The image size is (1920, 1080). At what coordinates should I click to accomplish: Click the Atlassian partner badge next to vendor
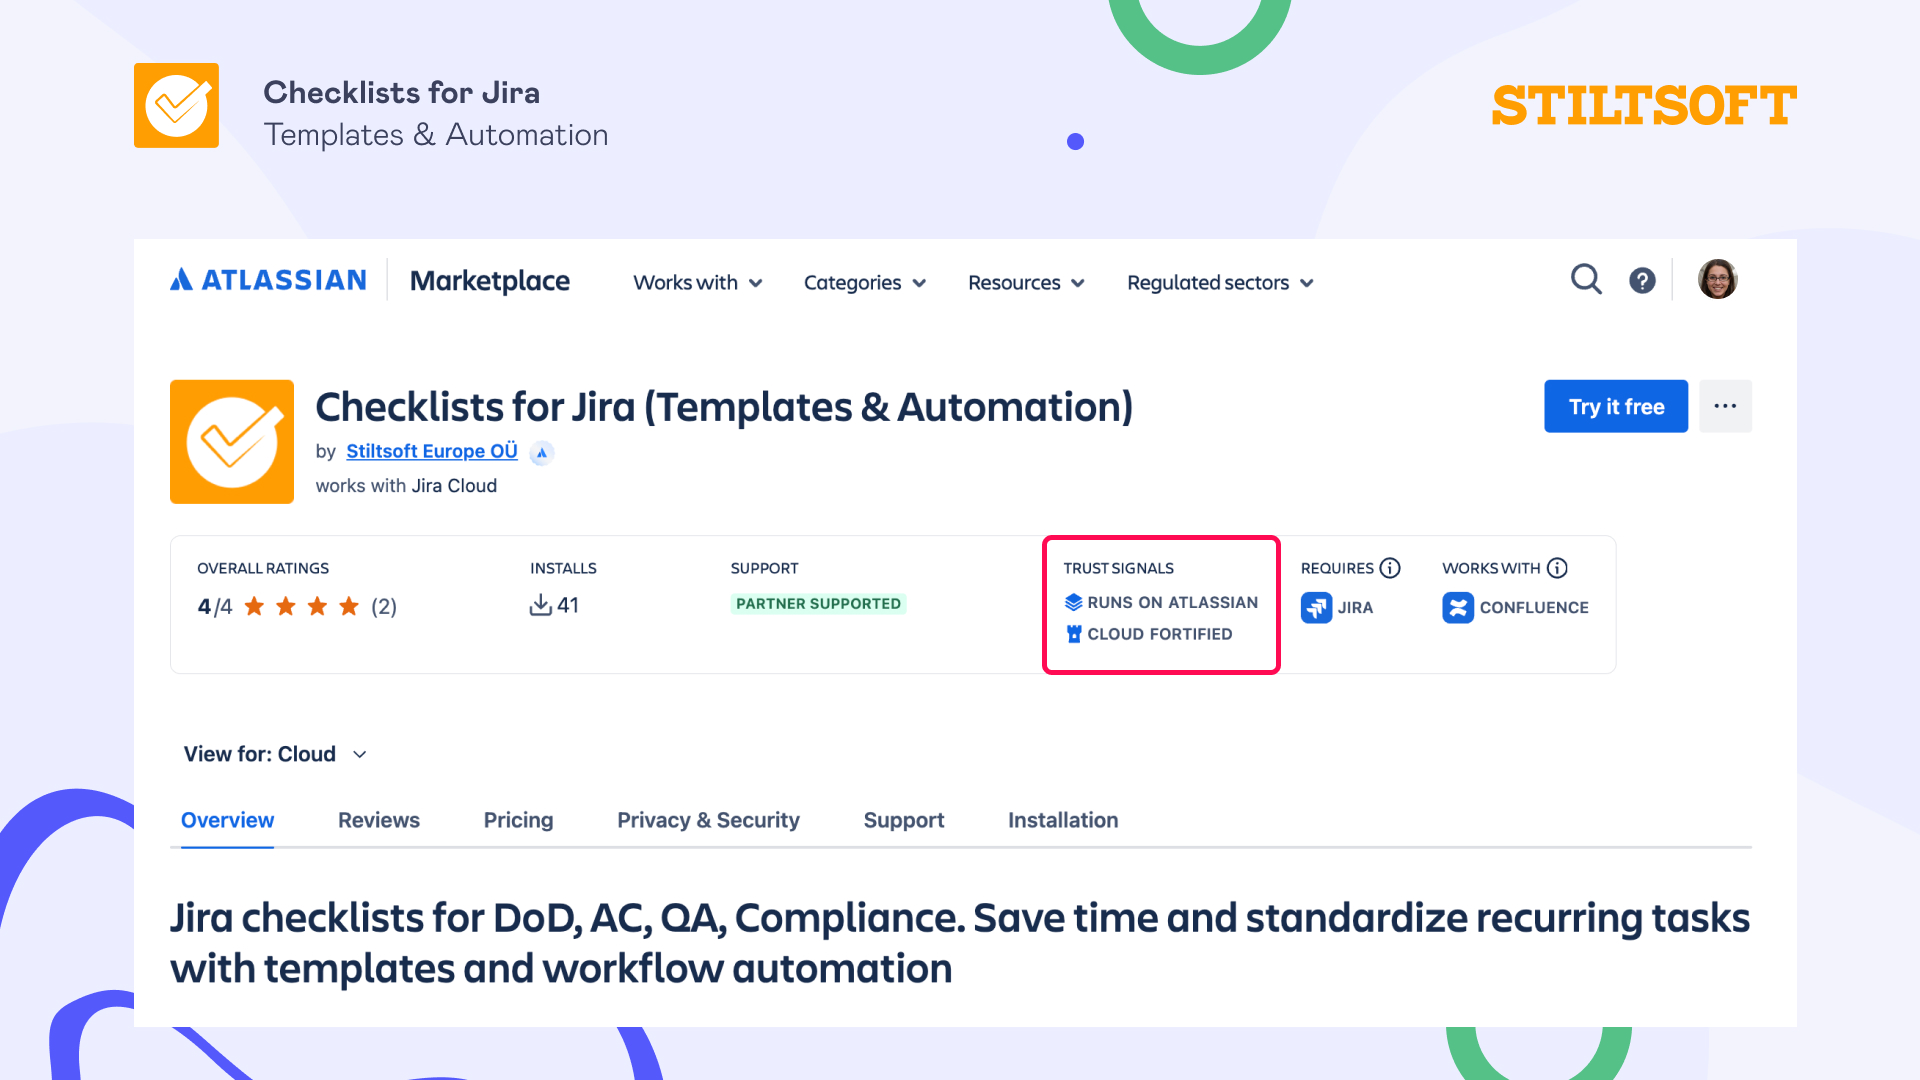pos(542,452)
